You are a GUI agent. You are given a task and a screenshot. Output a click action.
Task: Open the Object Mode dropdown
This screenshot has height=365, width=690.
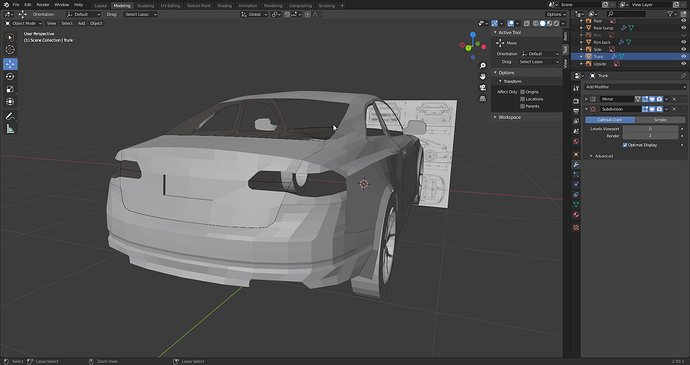[23, 23]
